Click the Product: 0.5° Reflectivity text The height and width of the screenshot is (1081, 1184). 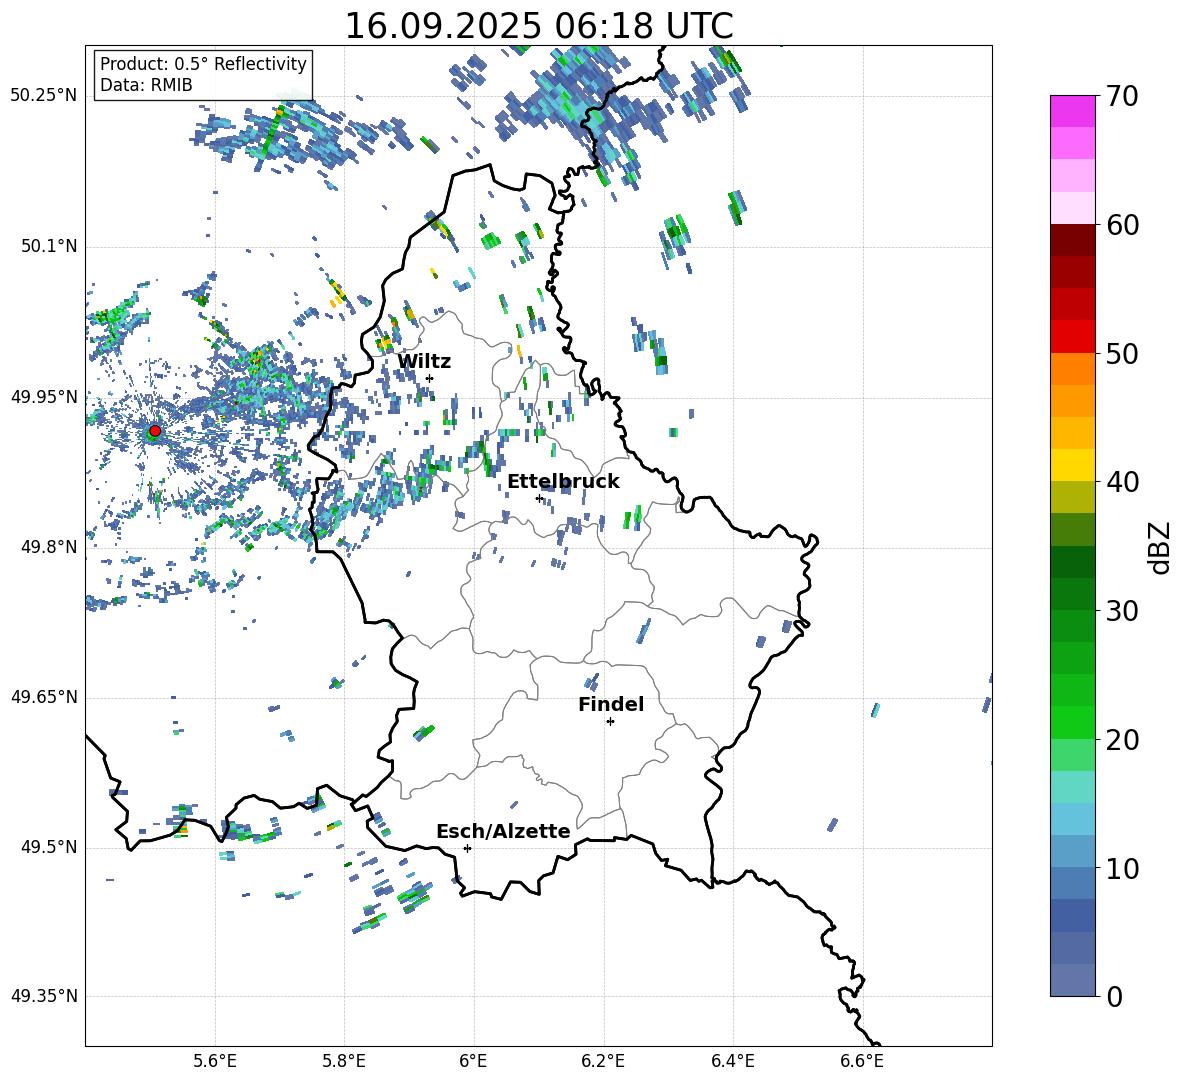(x=203, y=63)
